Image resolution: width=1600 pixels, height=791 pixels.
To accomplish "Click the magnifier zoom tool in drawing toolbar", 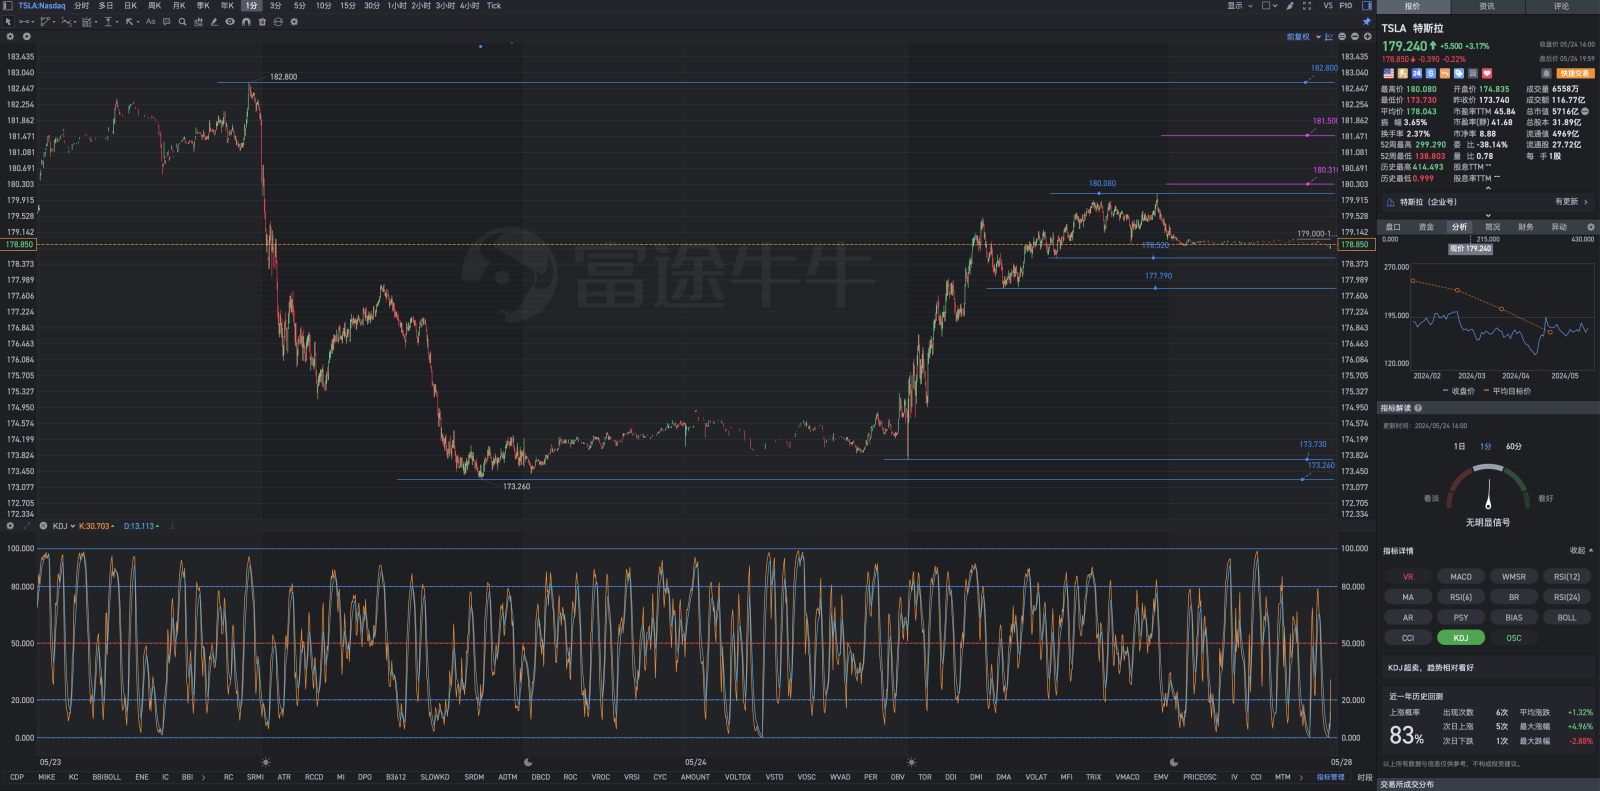I will 182,21.
